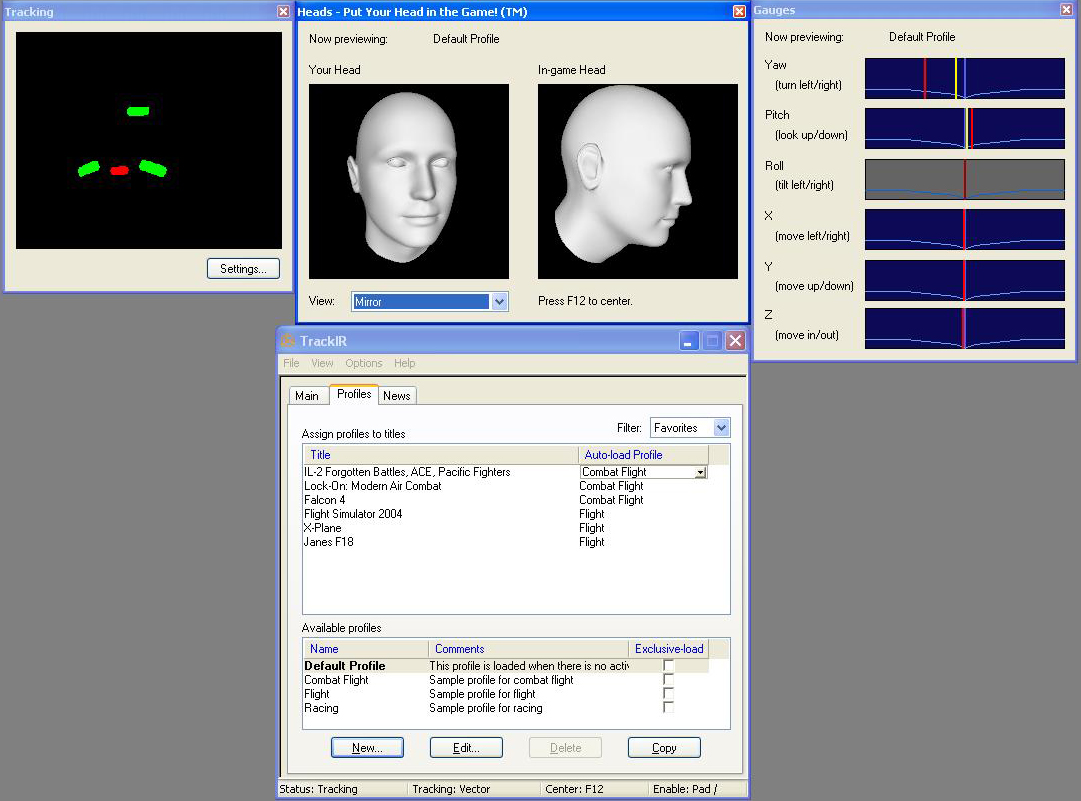1081x801 pixels.
Task: Sort titles by the Title column header
Action: click(x=441, y=455)
